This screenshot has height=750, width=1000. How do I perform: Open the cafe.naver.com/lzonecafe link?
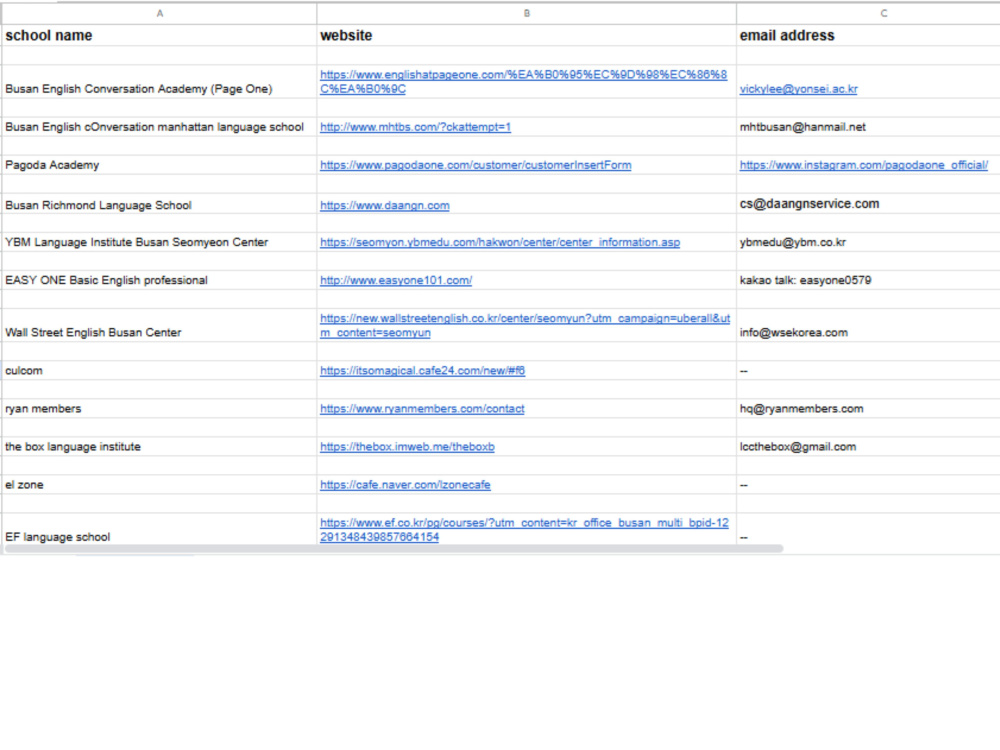(406, 485)
